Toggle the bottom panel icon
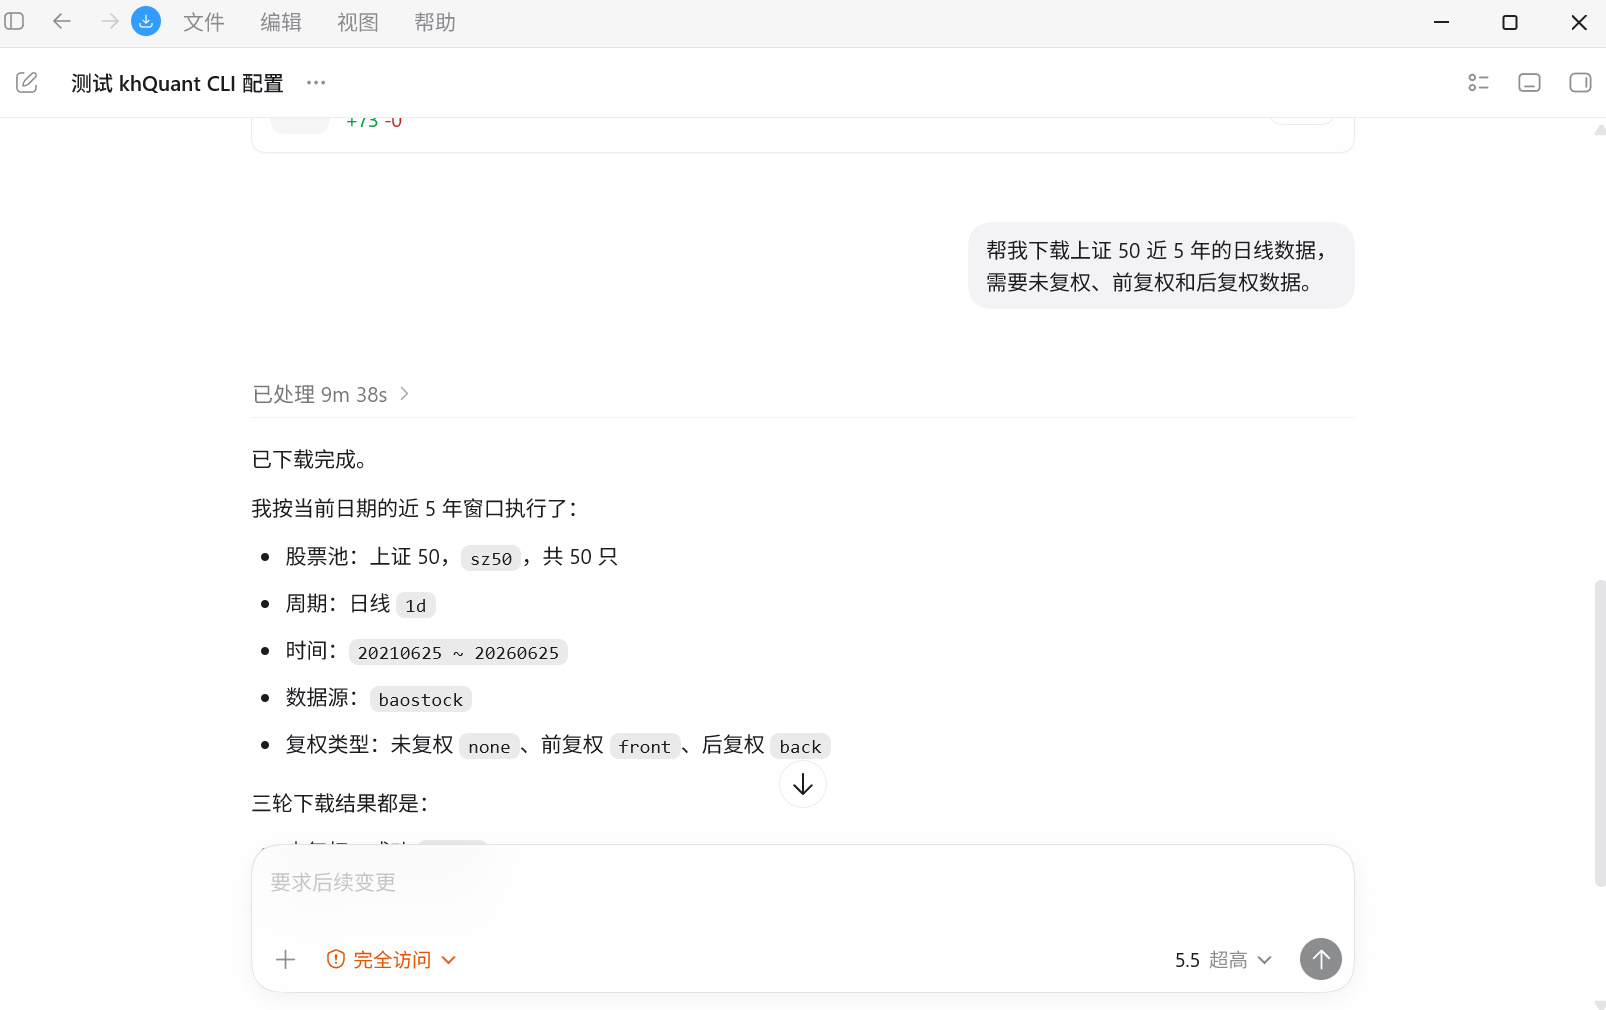This screenshot has width=1606, height=1010. pos(1529,83)
